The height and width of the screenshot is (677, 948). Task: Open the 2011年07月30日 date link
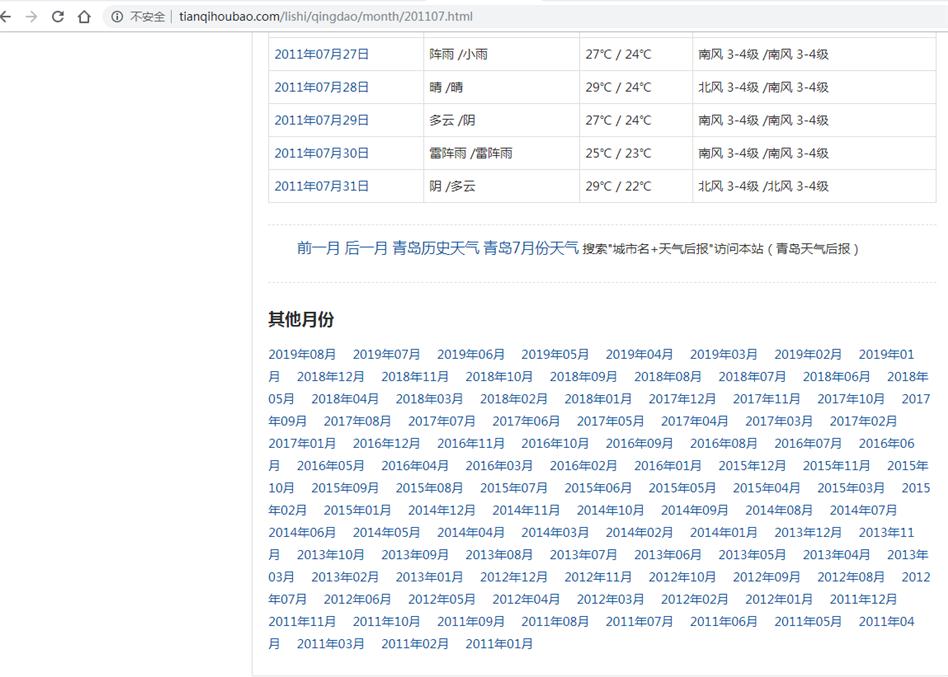tap(322, 153)
